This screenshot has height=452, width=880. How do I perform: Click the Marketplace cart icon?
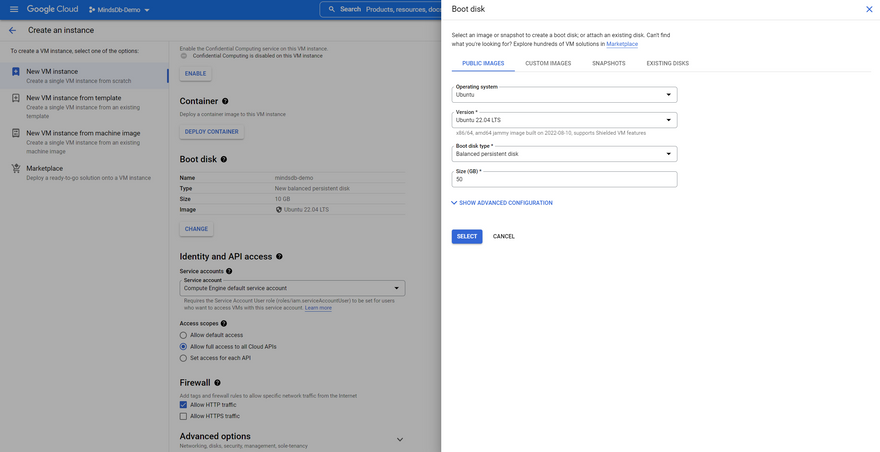(x=16, y=168)
